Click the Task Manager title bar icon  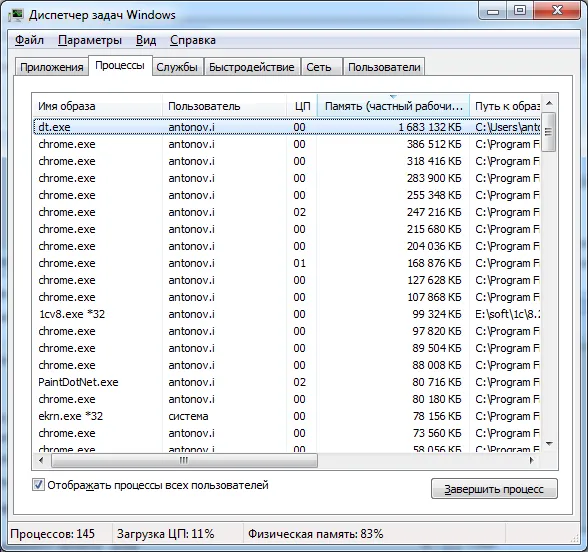[x=16, y=15]
